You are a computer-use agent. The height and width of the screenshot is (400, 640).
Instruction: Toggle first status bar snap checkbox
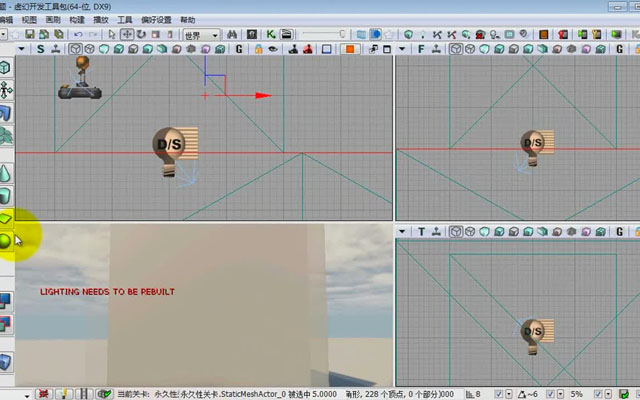(x=498, y=394)
